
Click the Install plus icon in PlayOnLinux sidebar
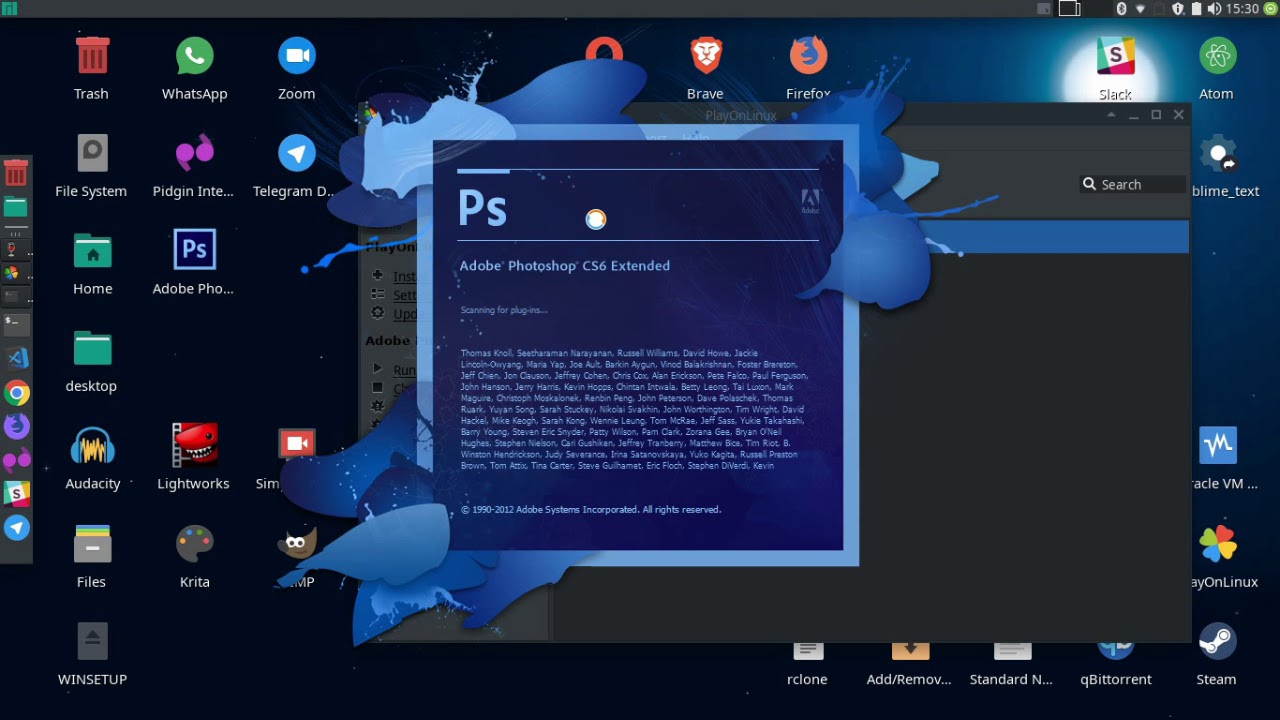coord(377,276)
